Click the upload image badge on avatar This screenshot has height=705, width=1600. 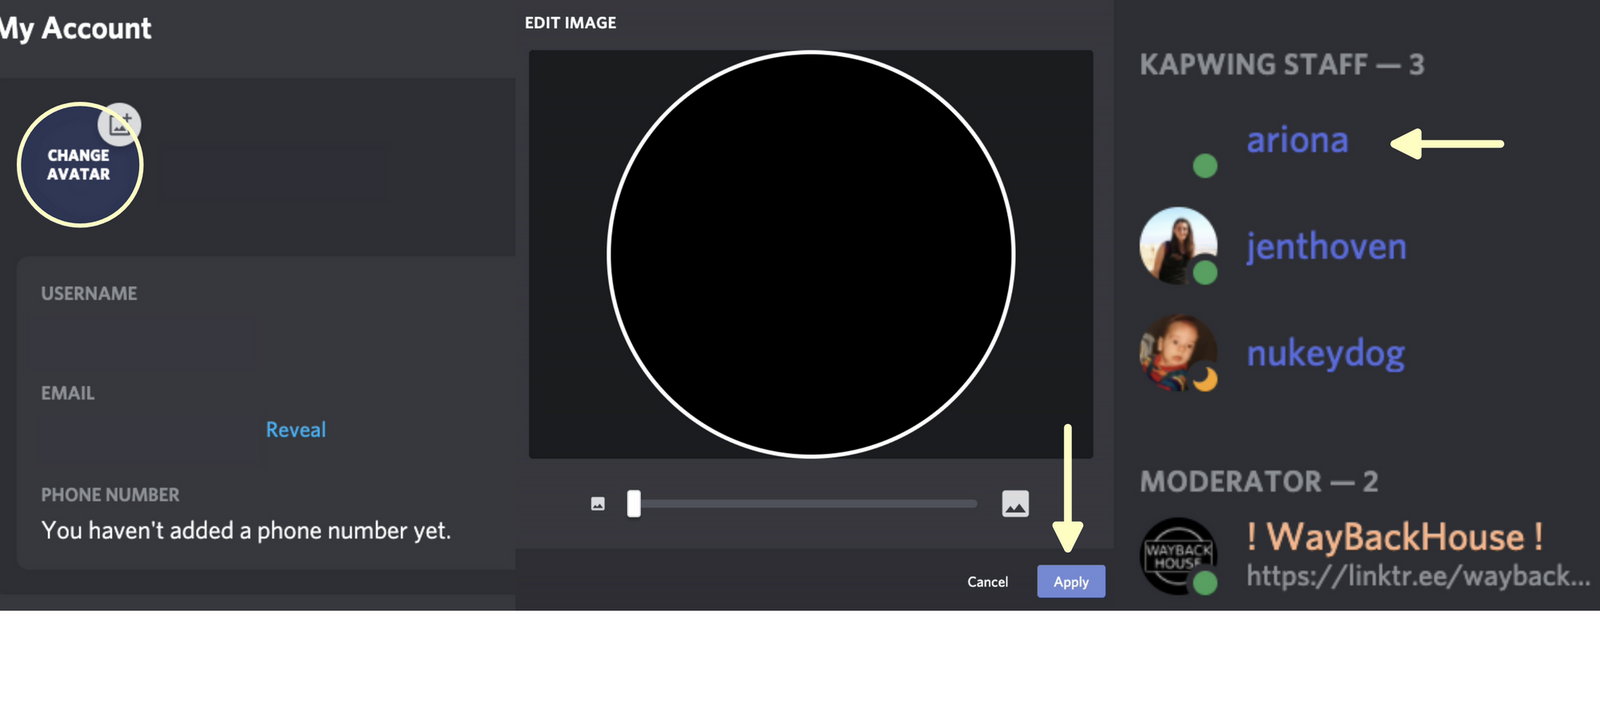(x=120, y=124)
